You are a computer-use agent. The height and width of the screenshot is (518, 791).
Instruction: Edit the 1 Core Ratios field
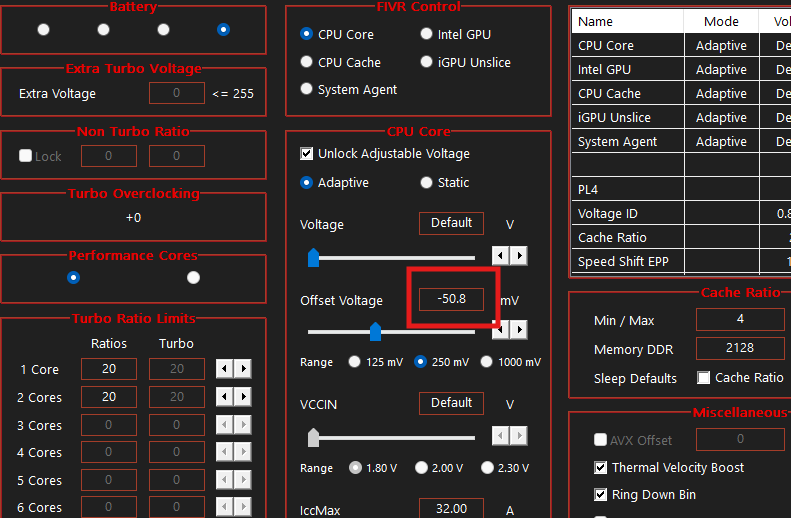[109, 369]
